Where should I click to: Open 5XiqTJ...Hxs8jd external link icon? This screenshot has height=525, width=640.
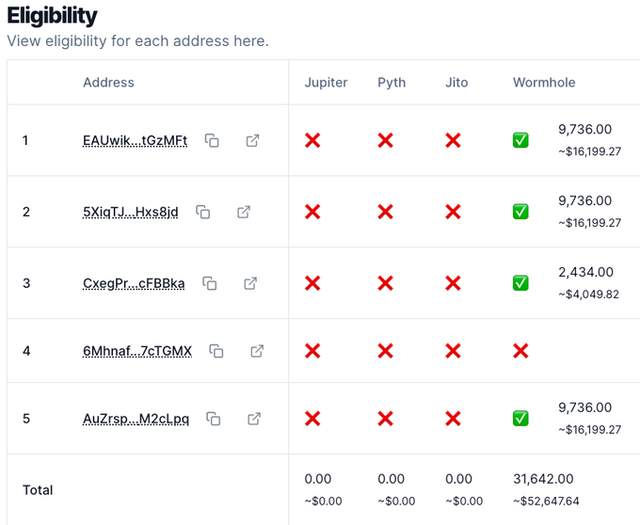[x=244, y=212]
